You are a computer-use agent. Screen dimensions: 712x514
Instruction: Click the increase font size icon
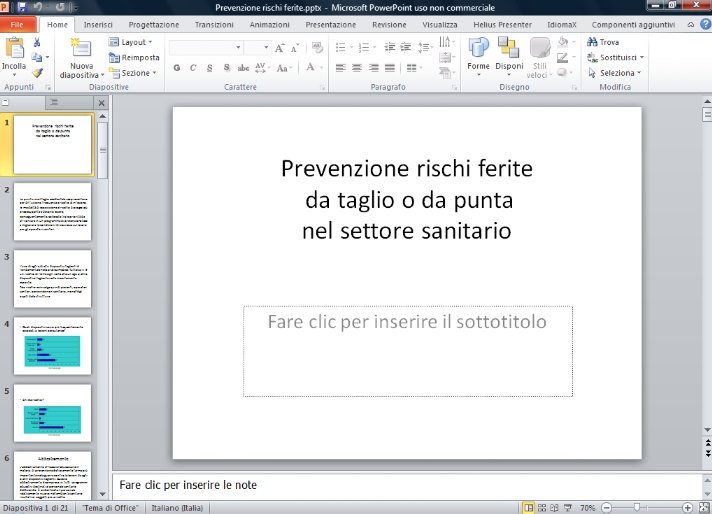point(280,47)
